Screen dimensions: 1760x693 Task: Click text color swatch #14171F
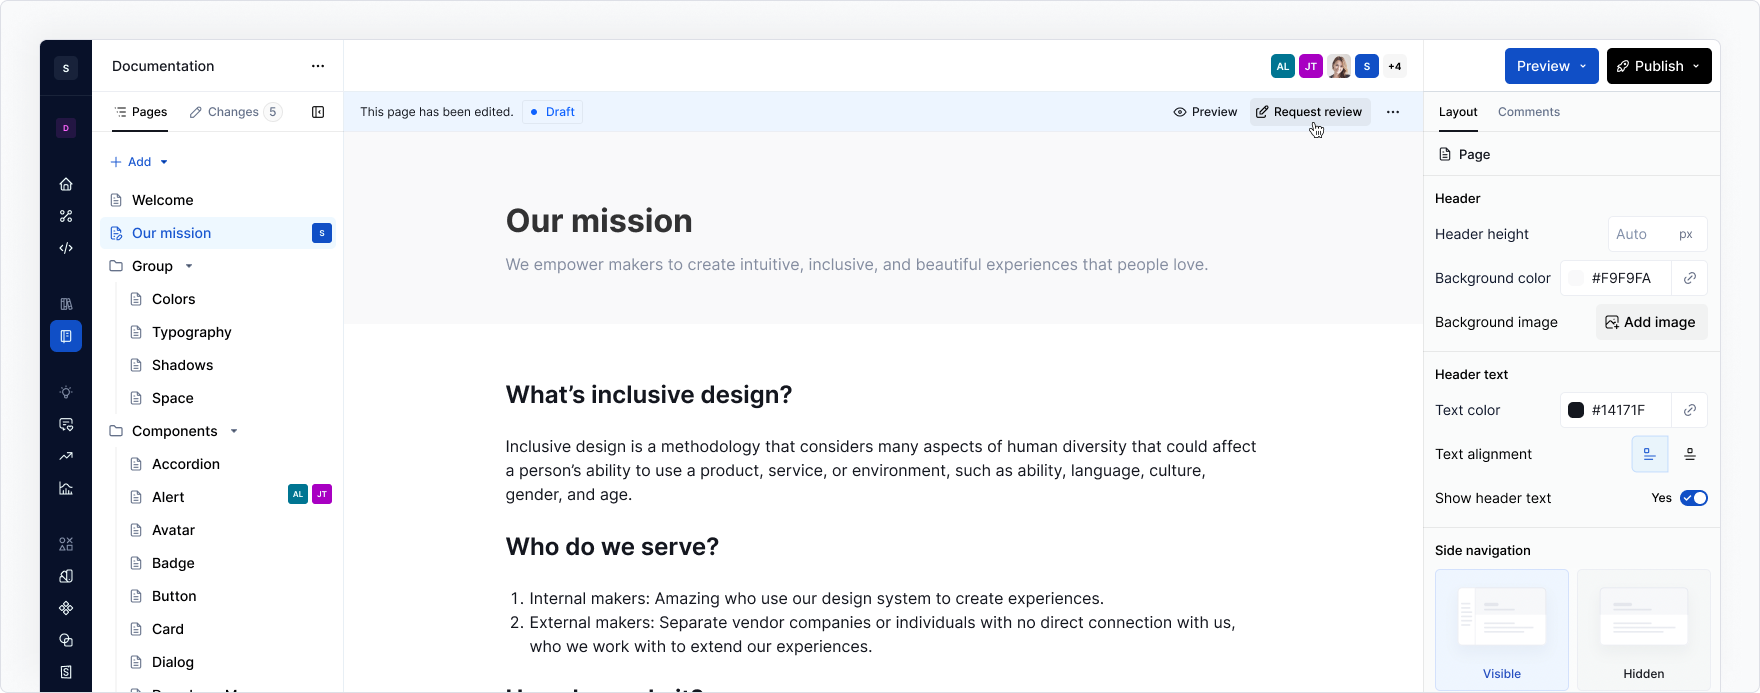coord(1576,410)
